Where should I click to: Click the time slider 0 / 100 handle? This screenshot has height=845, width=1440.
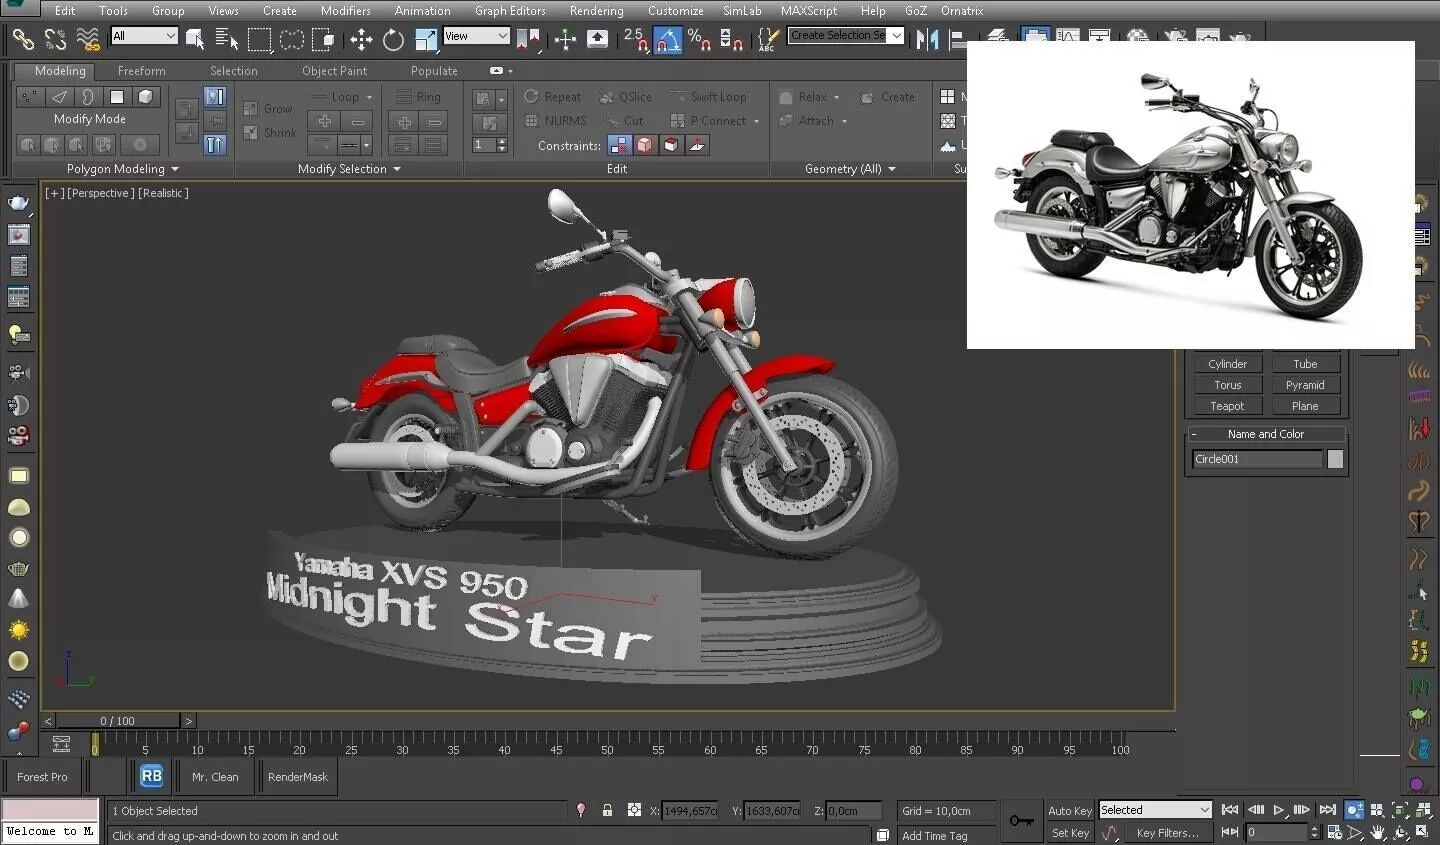[x=118, y=721]
